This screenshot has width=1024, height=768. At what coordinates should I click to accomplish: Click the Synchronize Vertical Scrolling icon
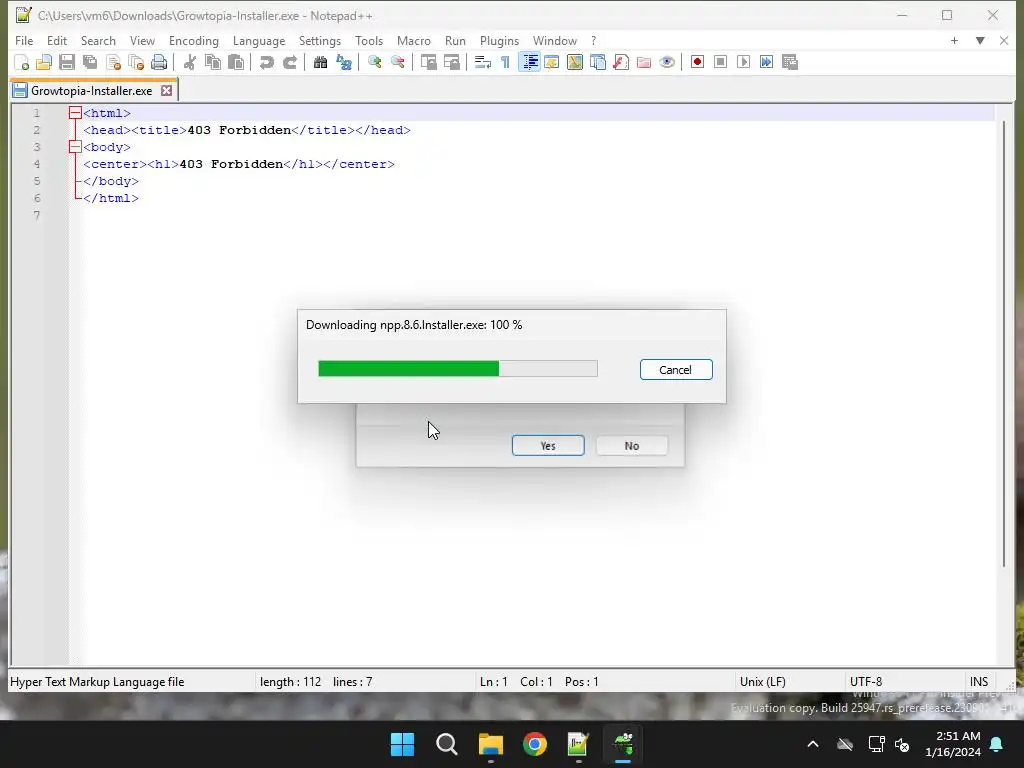point(428,62)
